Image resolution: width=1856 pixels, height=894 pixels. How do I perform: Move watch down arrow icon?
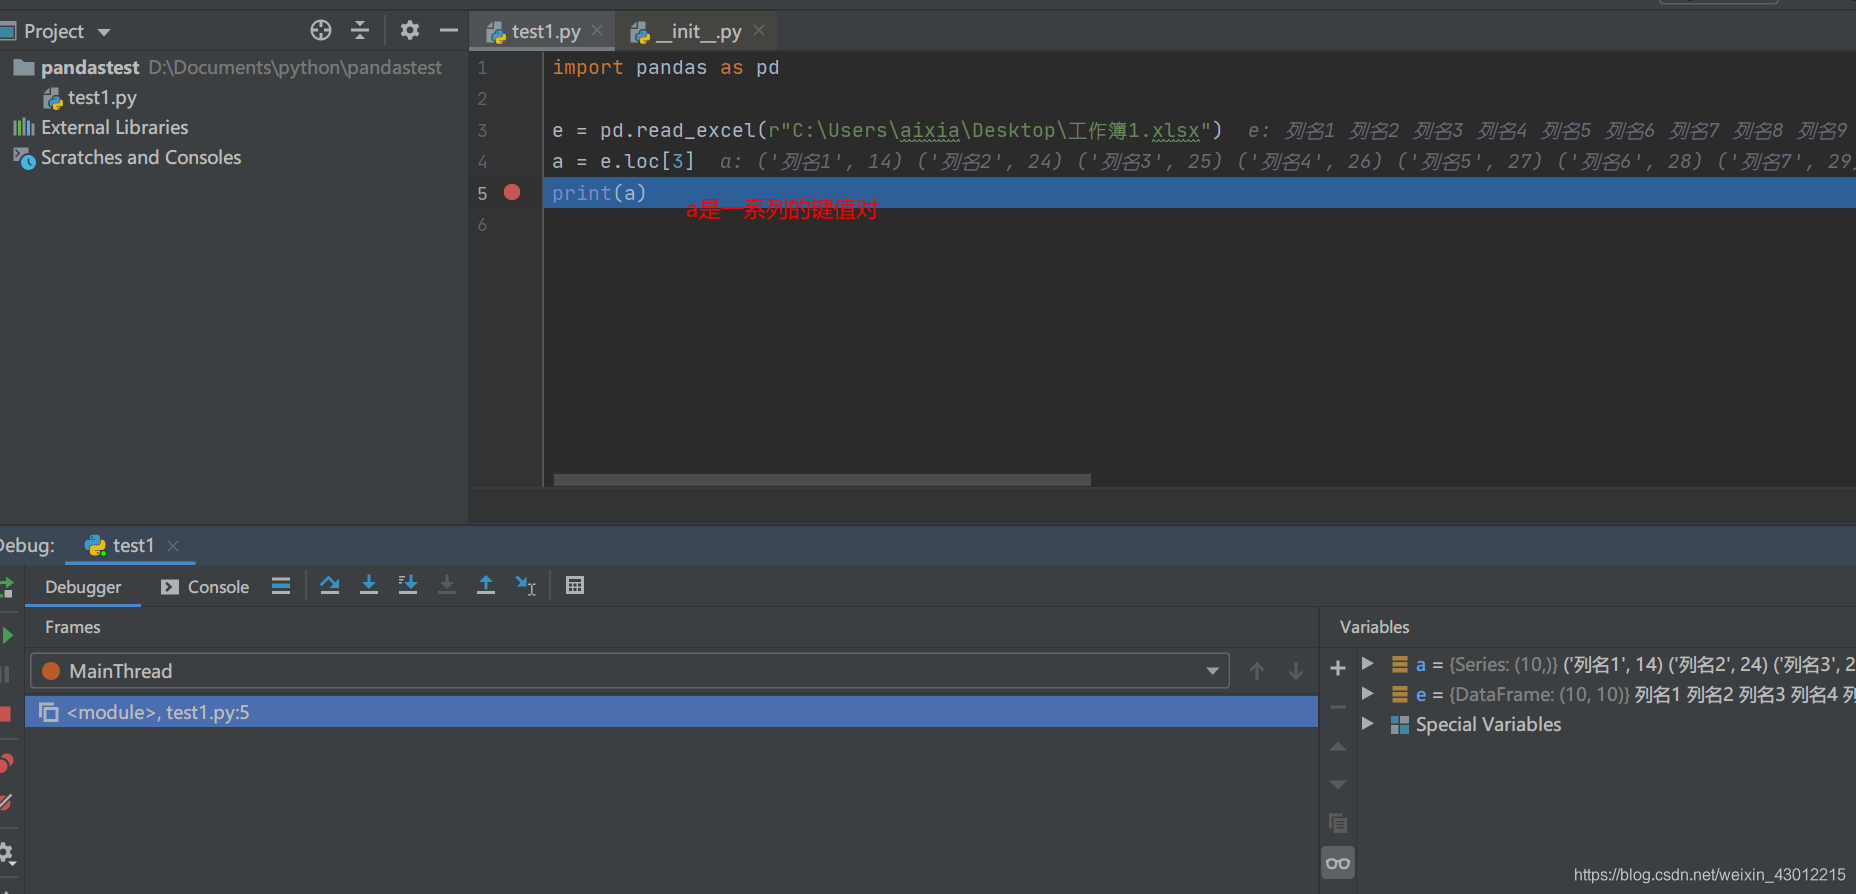point(1338,785)
